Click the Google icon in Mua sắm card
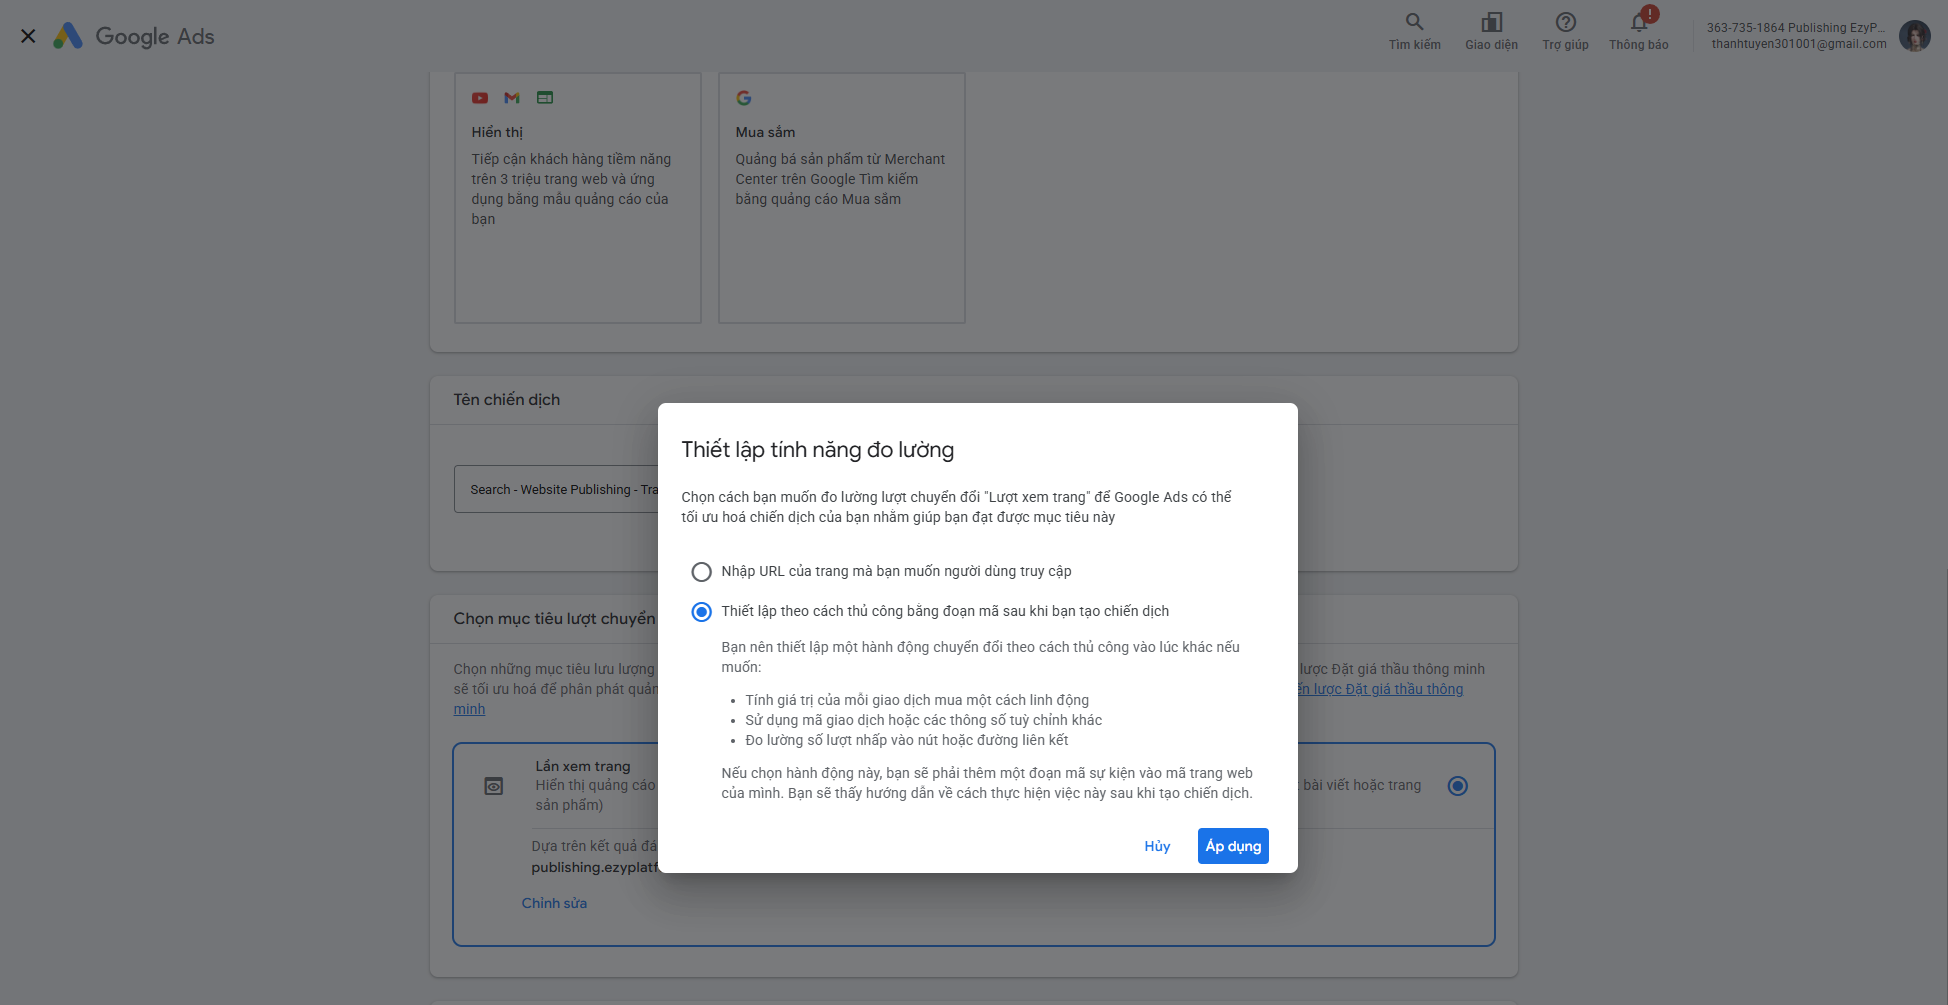 pos(744,98)
